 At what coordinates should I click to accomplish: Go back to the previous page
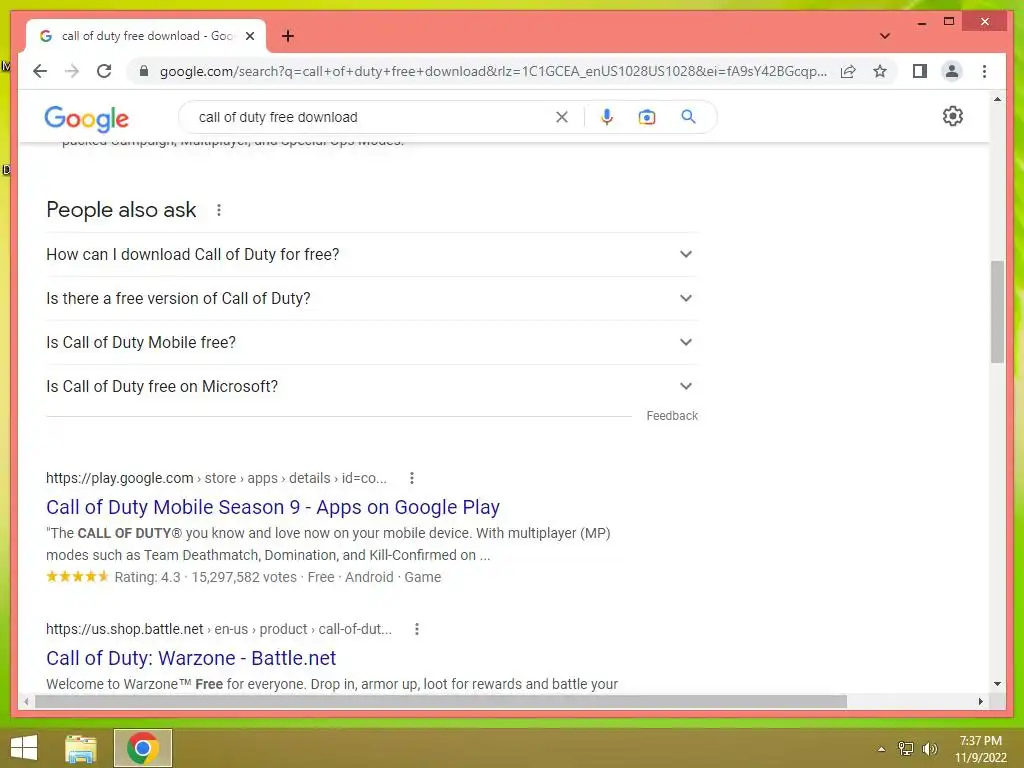pos(40,71)
